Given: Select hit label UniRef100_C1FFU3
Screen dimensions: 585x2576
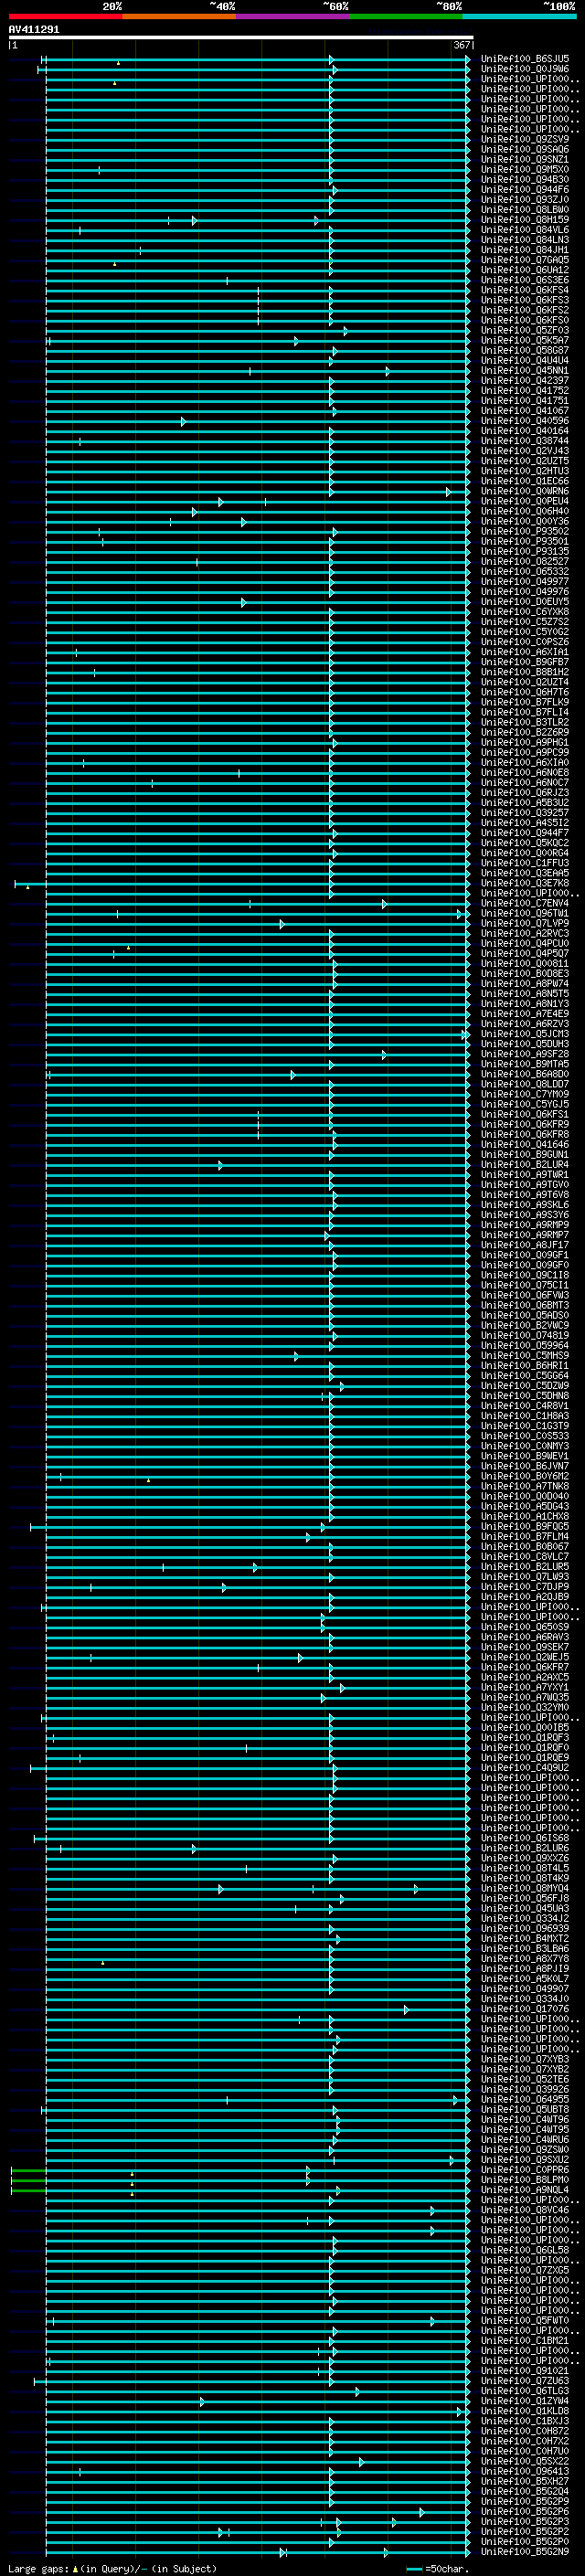Looking at the screenshot, I should [525, 863].
